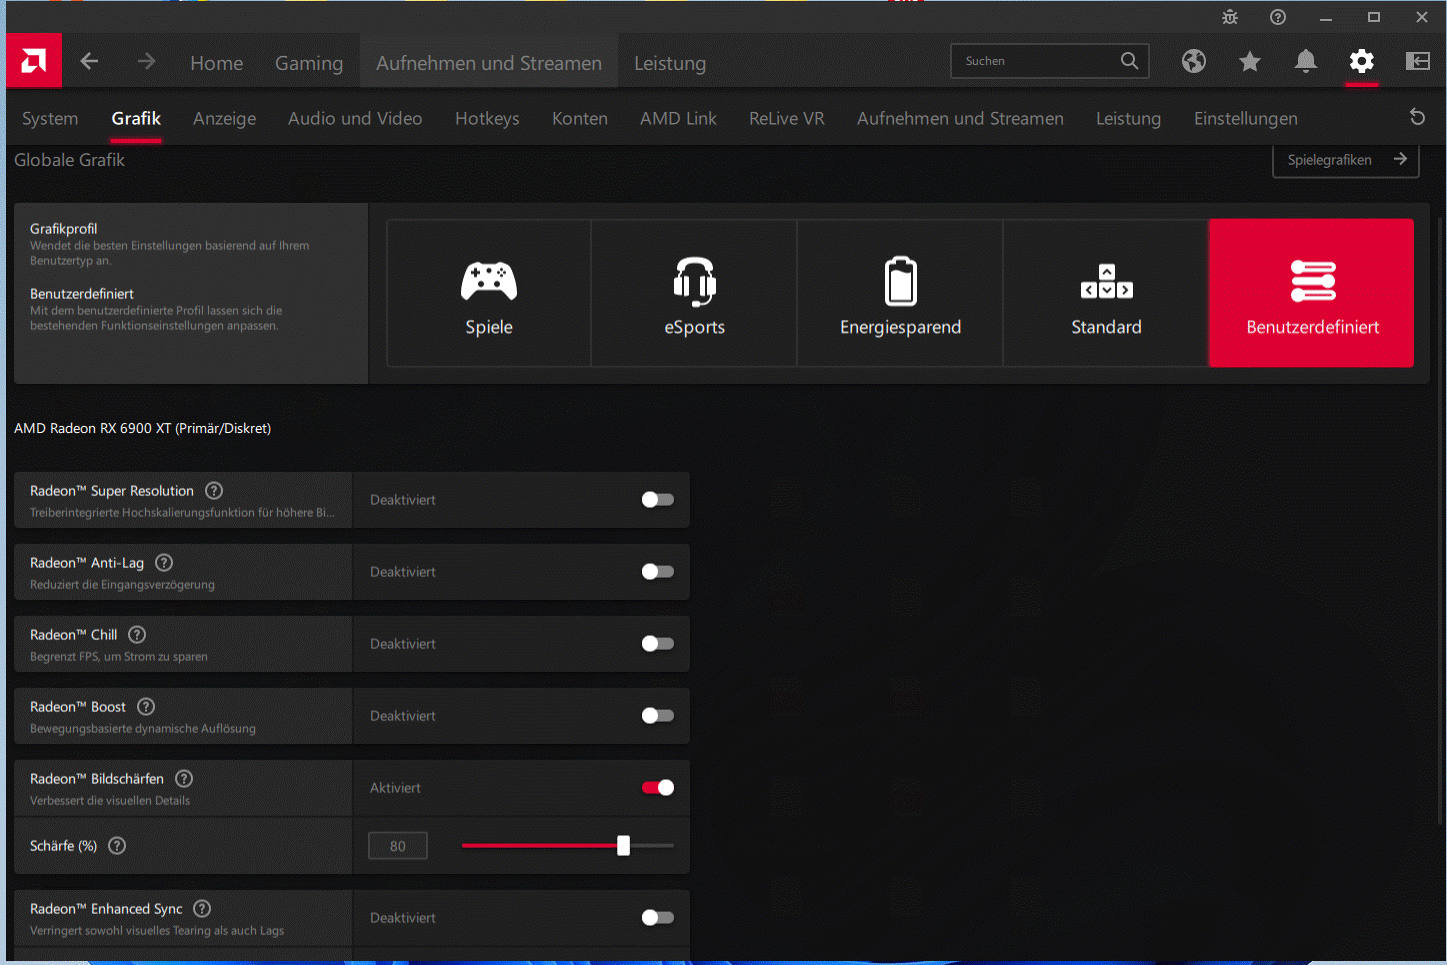Switch to Konten tab
The image size is (1447, 965).
pos(580,118)
